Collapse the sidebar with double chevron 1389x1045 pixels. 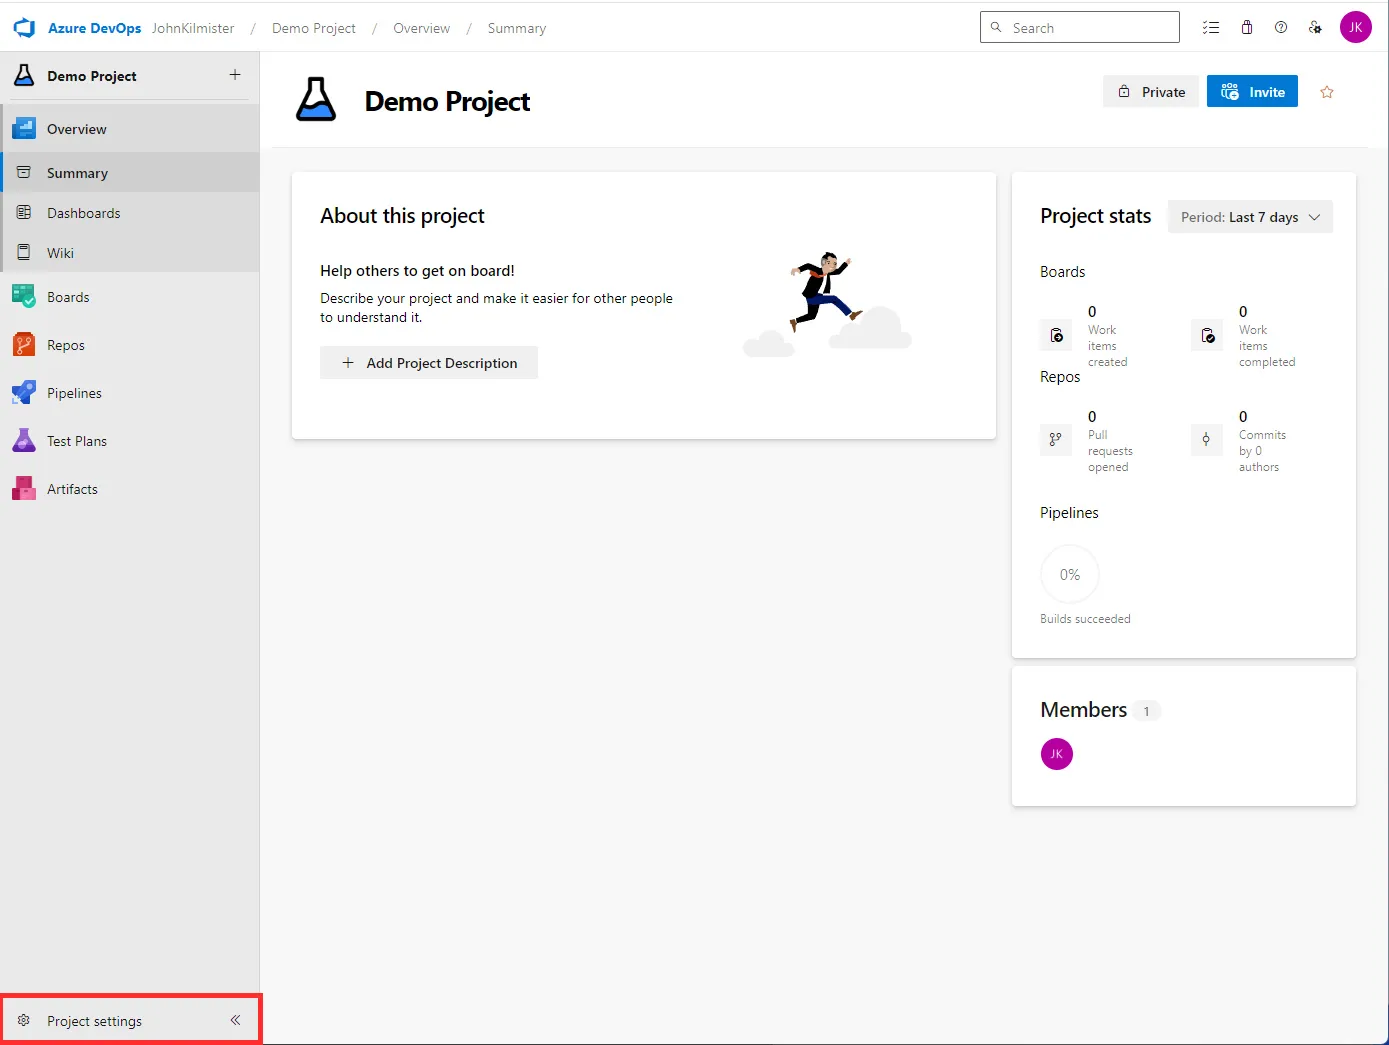(x=235, y=1020)
